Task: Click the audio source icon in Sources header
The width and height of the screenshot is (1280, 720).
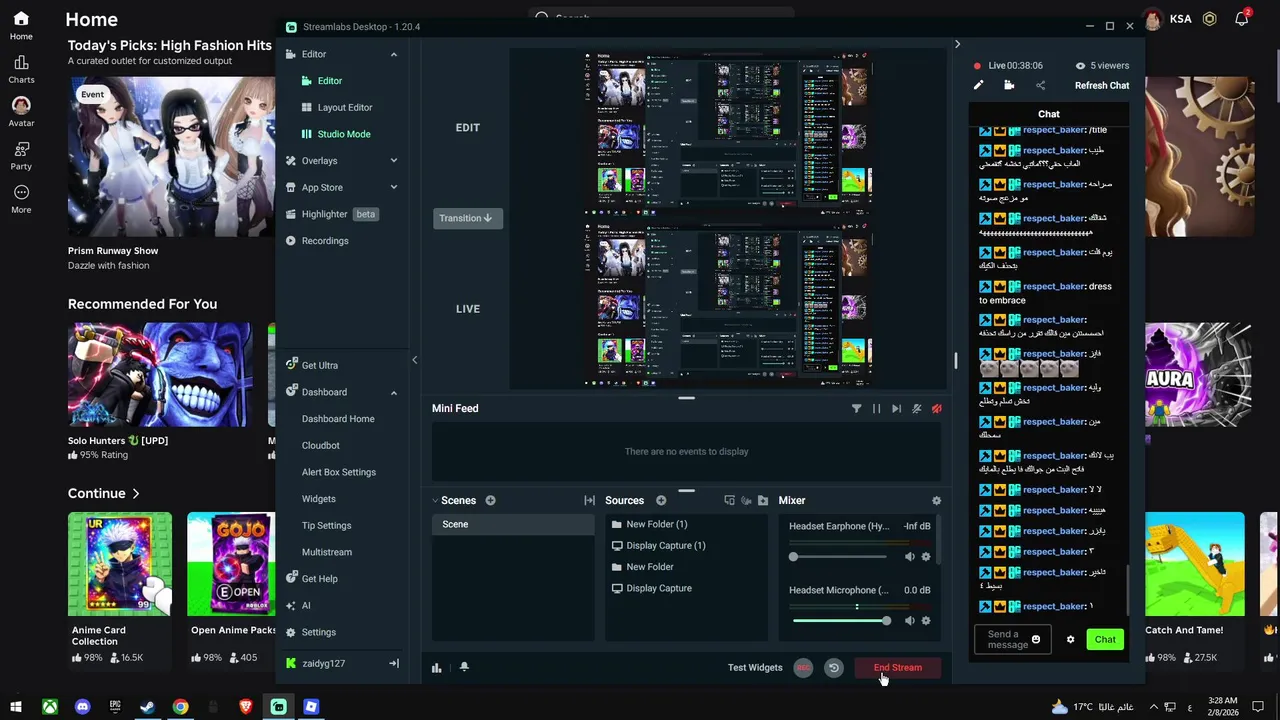Action: (746, 500)
